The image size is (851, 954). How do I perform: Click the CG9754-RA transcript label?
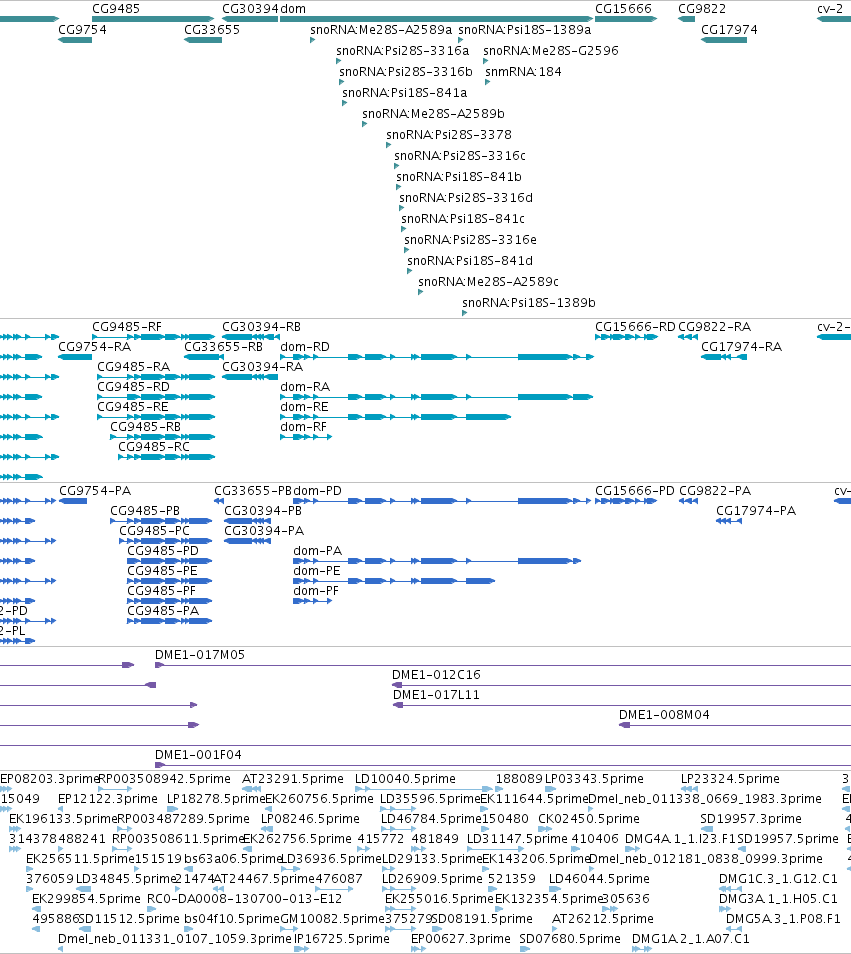point(94,346)
